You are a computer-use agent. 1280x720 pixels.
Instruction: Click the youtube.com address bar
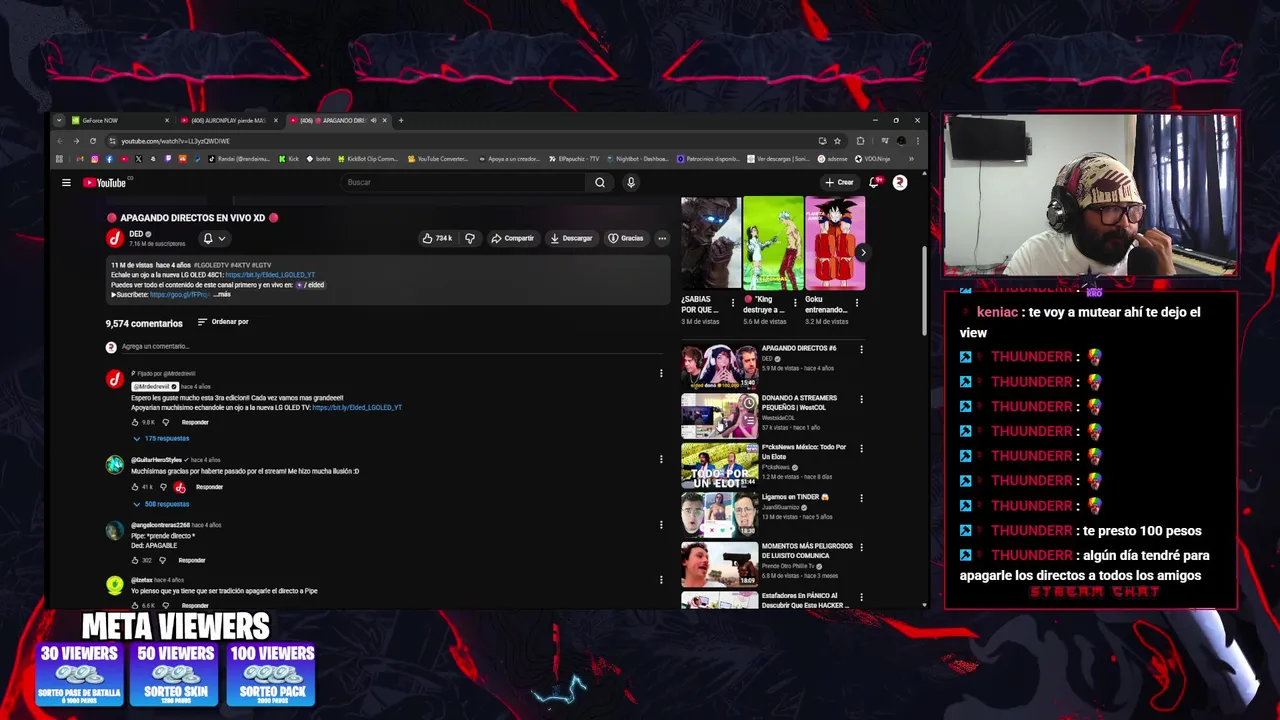click(x=460, y=141)
